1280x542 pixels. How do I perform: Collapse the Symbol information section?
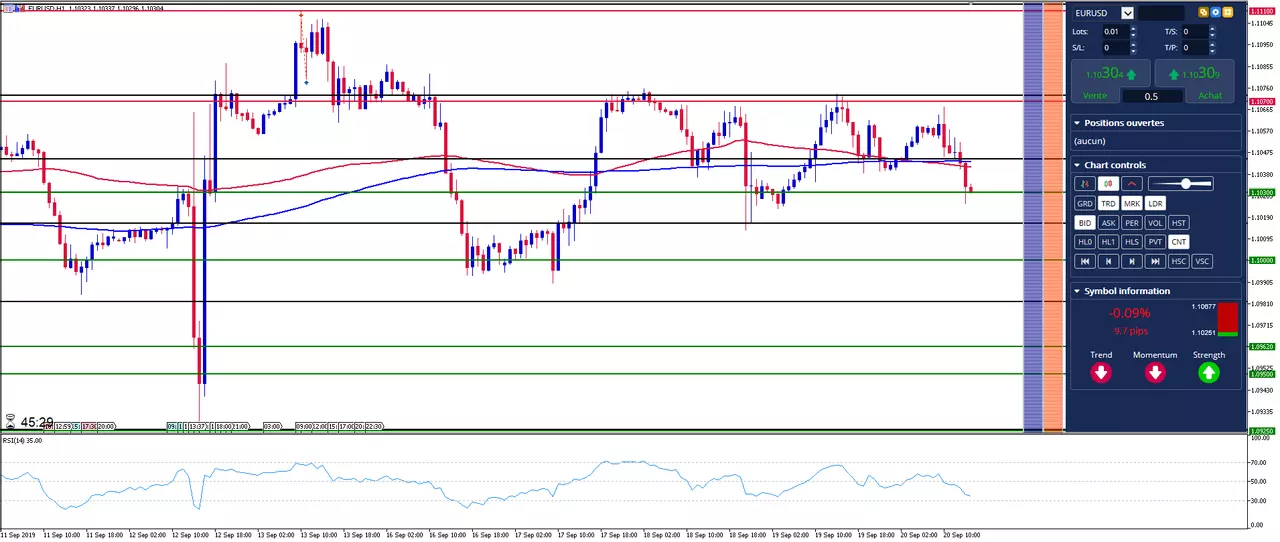[x=1077, y=291]
